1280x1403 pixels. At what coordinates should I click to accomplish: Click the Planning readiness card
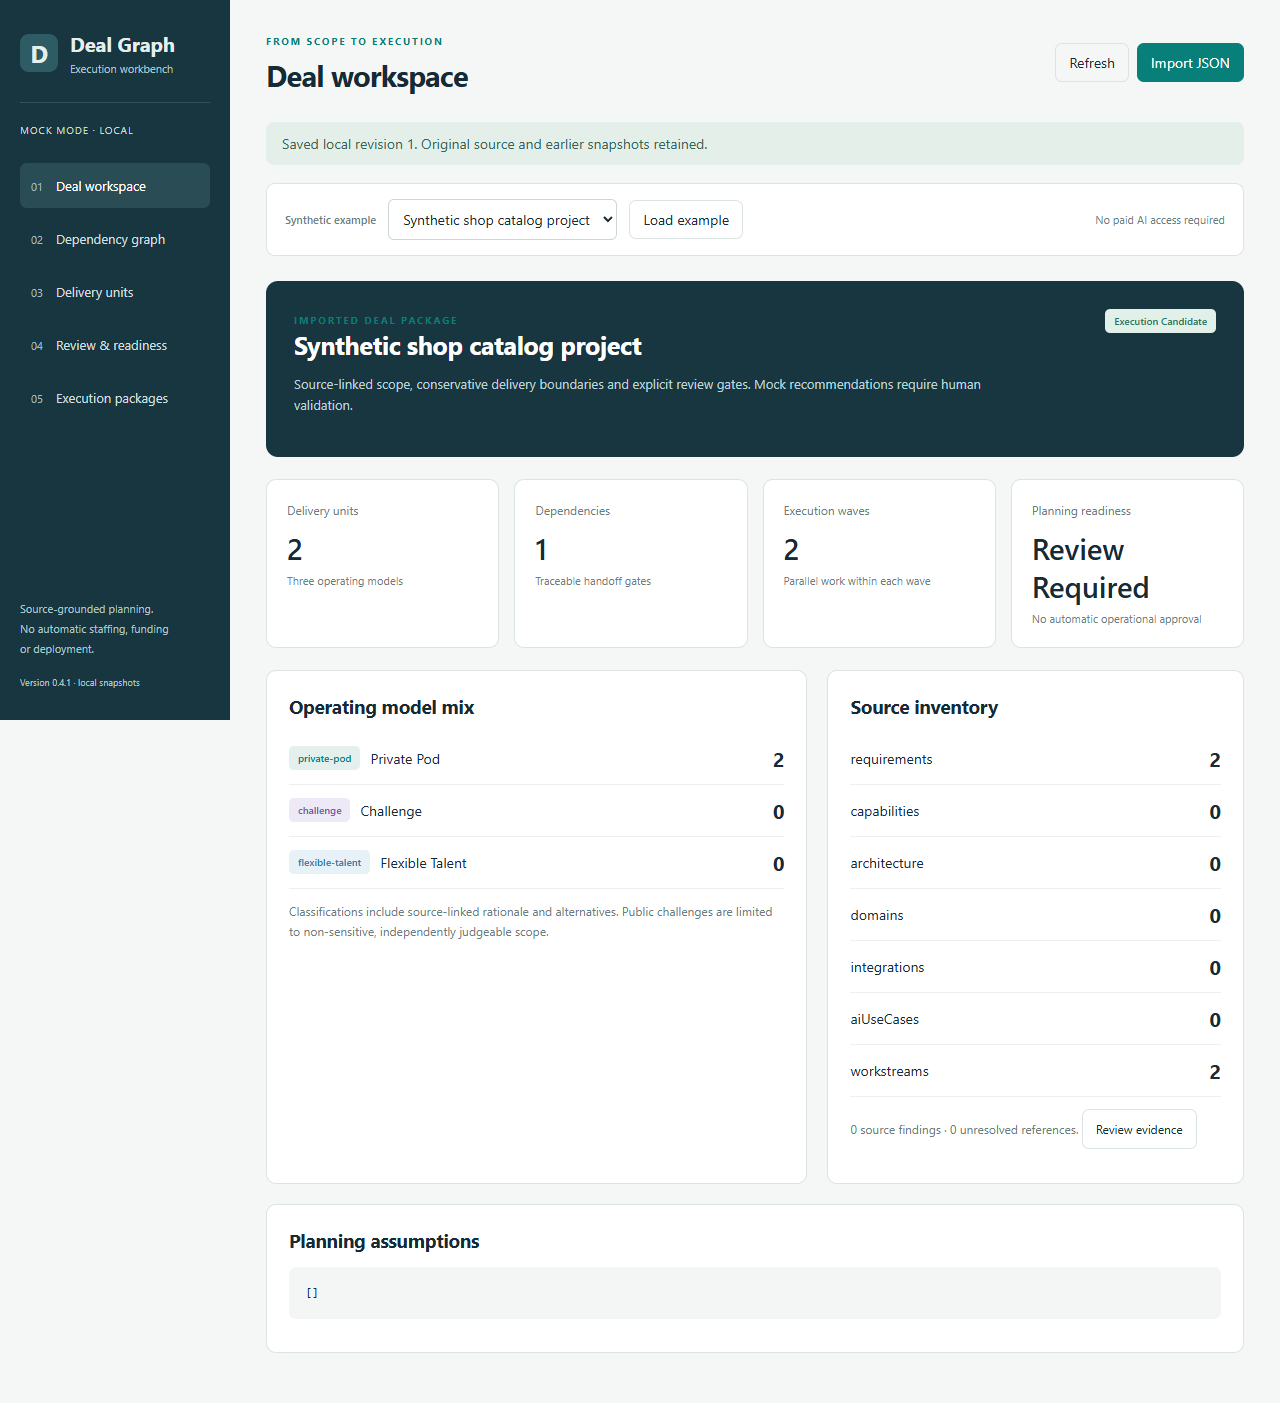point(1127,563)
